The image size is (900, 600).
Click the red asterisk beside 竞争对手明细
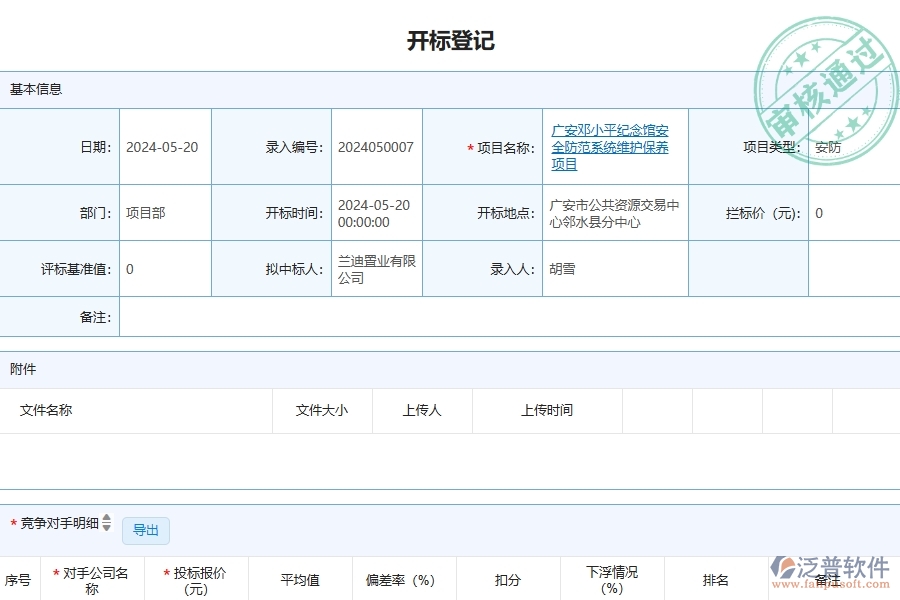point(14,522)
